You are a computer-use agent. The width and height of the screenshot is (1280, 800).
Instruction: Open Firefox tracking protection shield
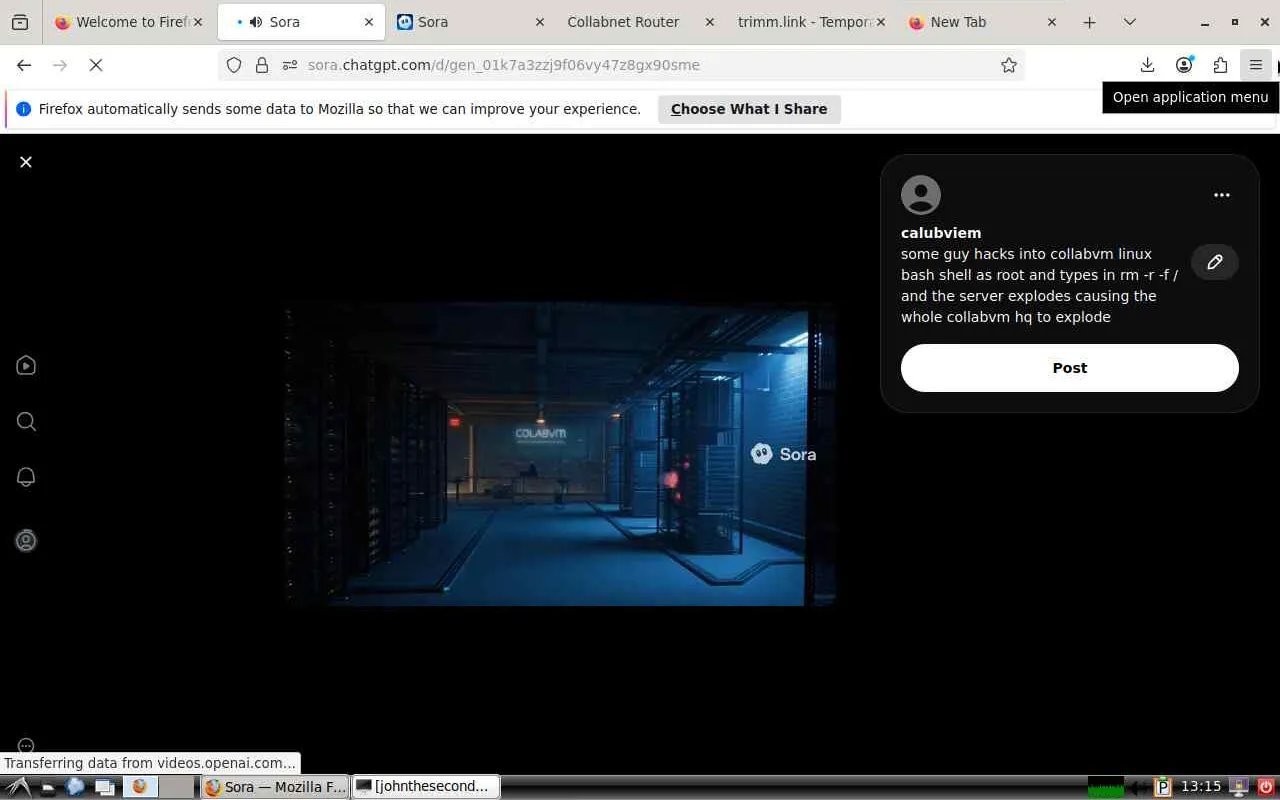(234, 65)
